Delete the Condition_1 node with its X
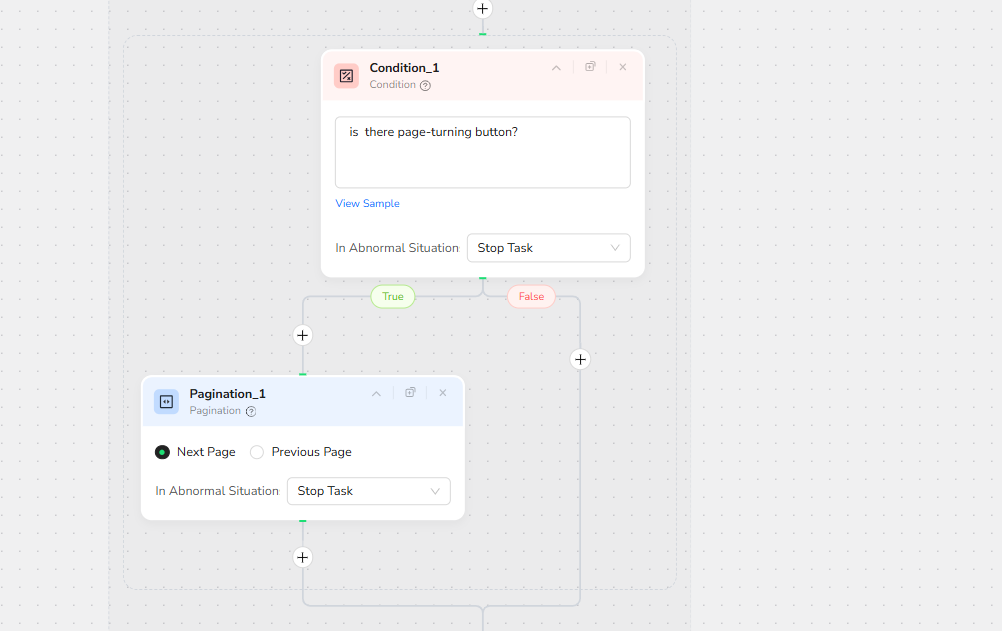Viewport: 1002px width, 631px height. tap(622, 67)
